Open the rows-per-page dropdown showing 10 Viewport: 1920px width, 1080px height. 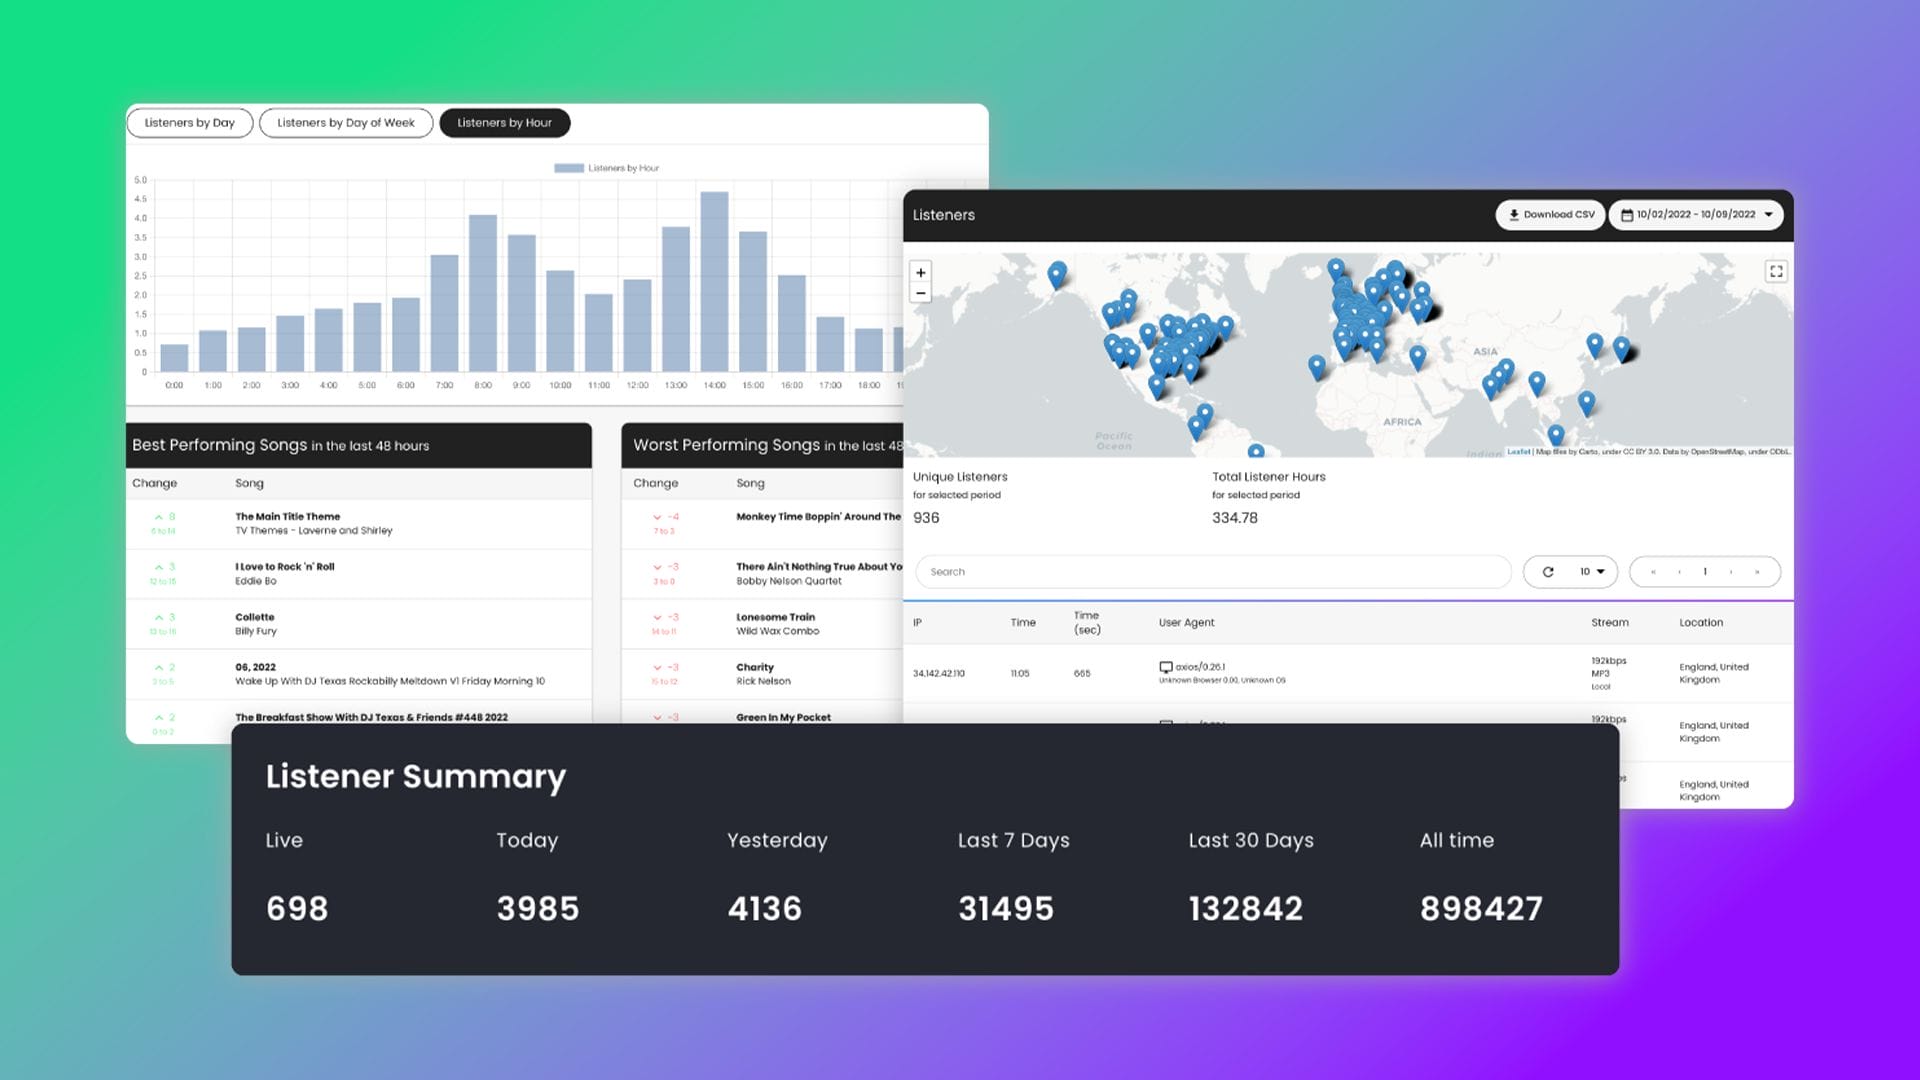point(1591,572)
